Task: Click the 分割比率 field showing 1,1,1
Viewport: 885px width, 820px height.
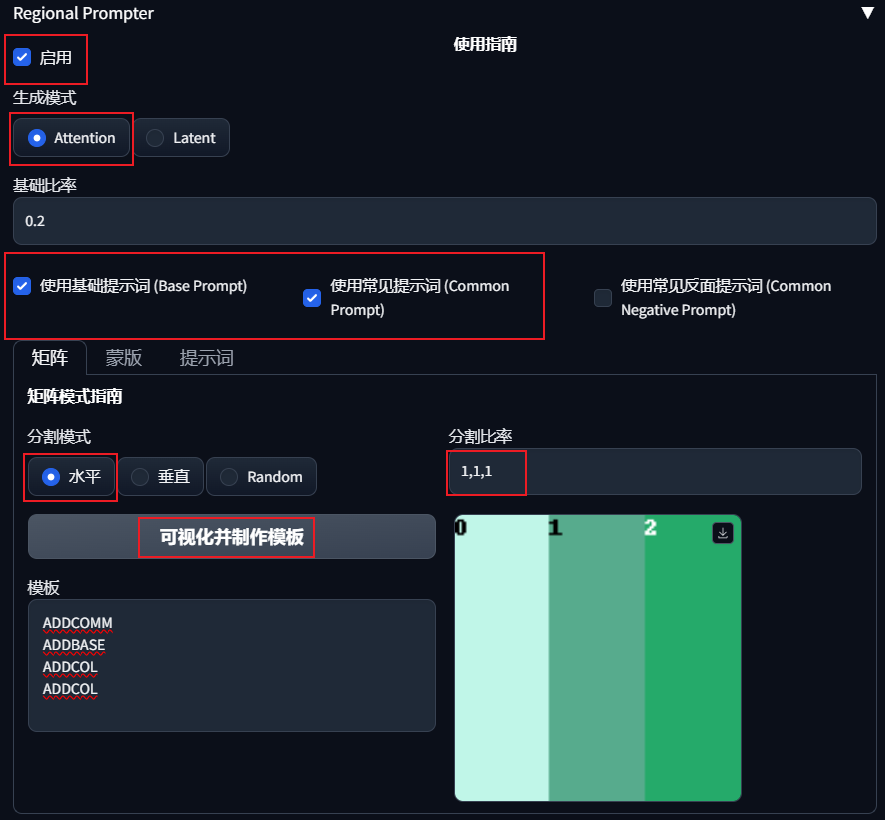Action: [486, 471]
